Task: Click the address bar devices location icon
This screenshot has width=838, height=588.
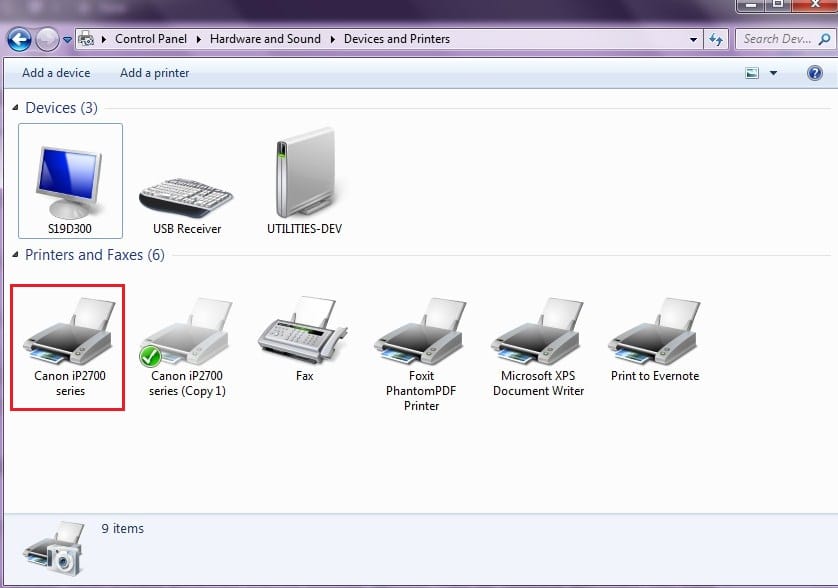Action: pos(86,39)
